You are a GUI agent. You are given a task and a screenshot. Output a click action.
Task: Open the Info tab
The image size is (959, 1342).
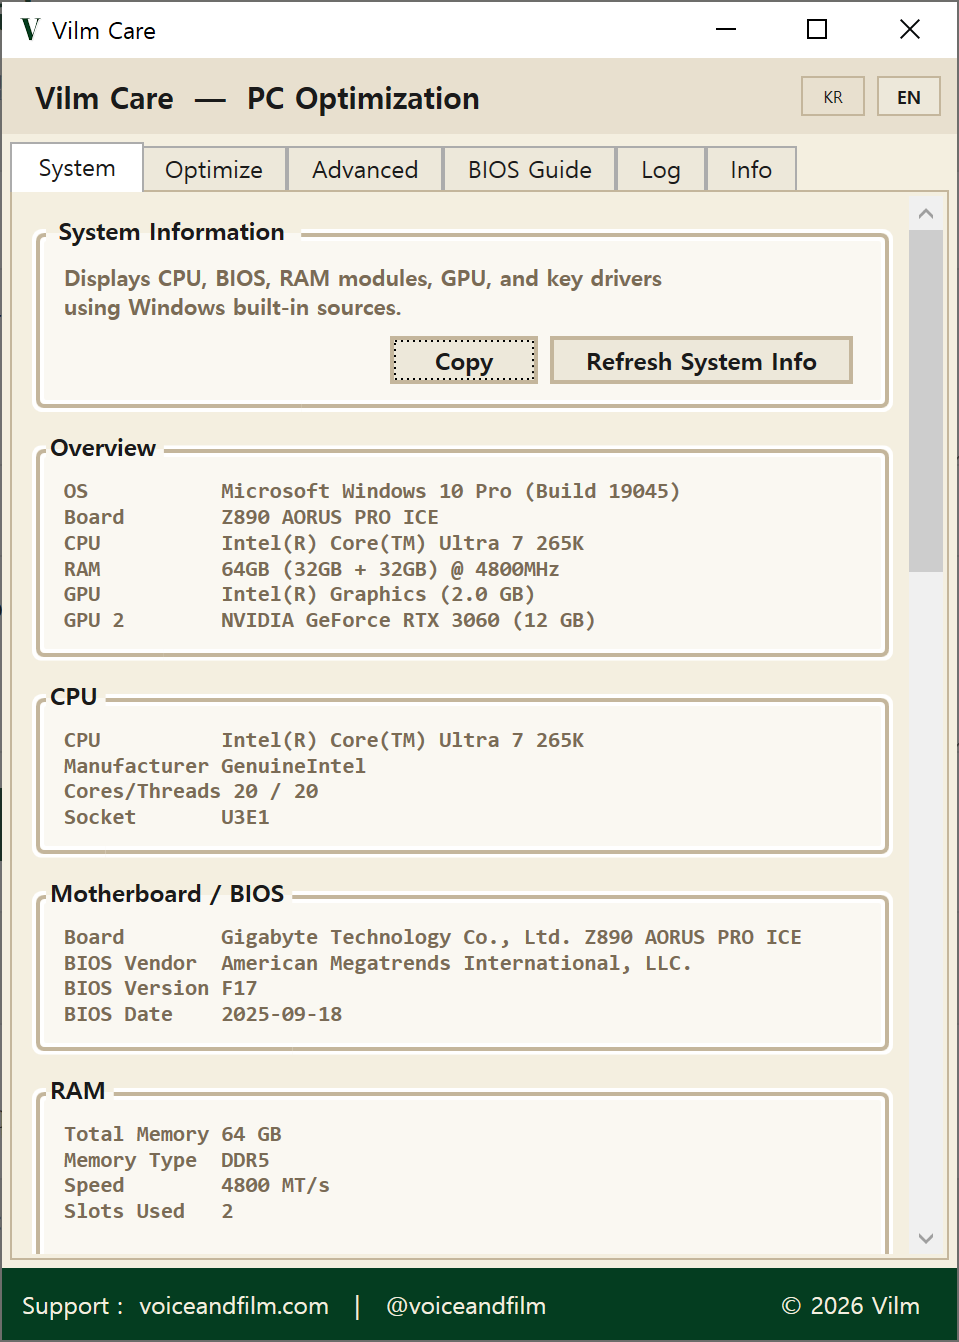(x=751, y=169)
